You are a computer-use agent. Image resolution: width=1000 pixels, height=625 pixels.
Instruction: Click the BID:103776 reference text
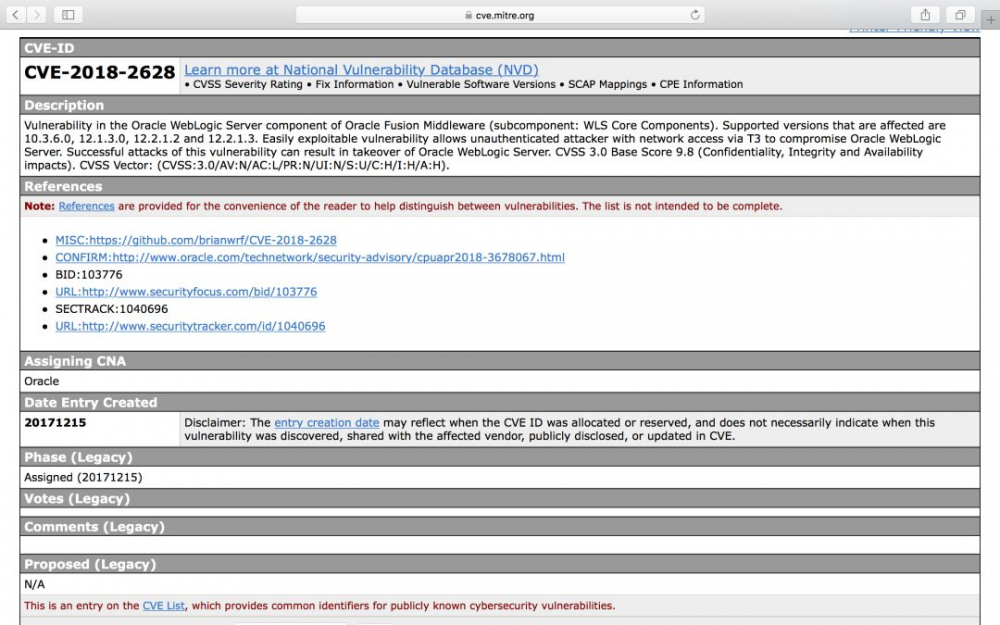89,274
